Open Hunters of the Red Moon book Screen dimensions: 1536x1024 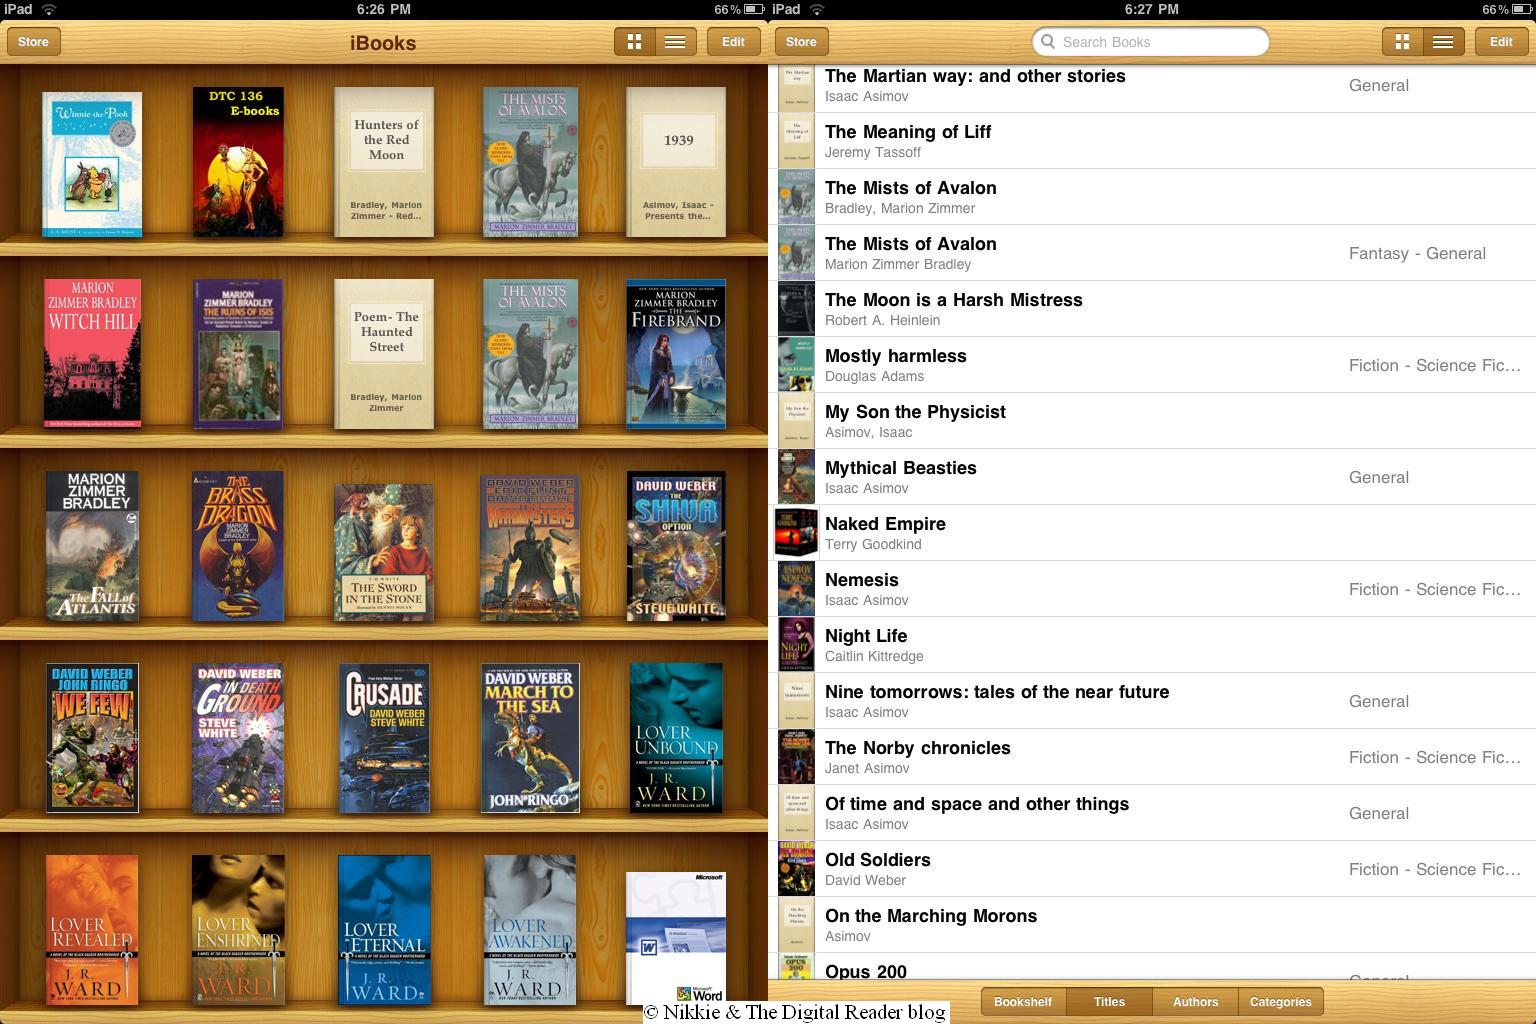[385, 163]
